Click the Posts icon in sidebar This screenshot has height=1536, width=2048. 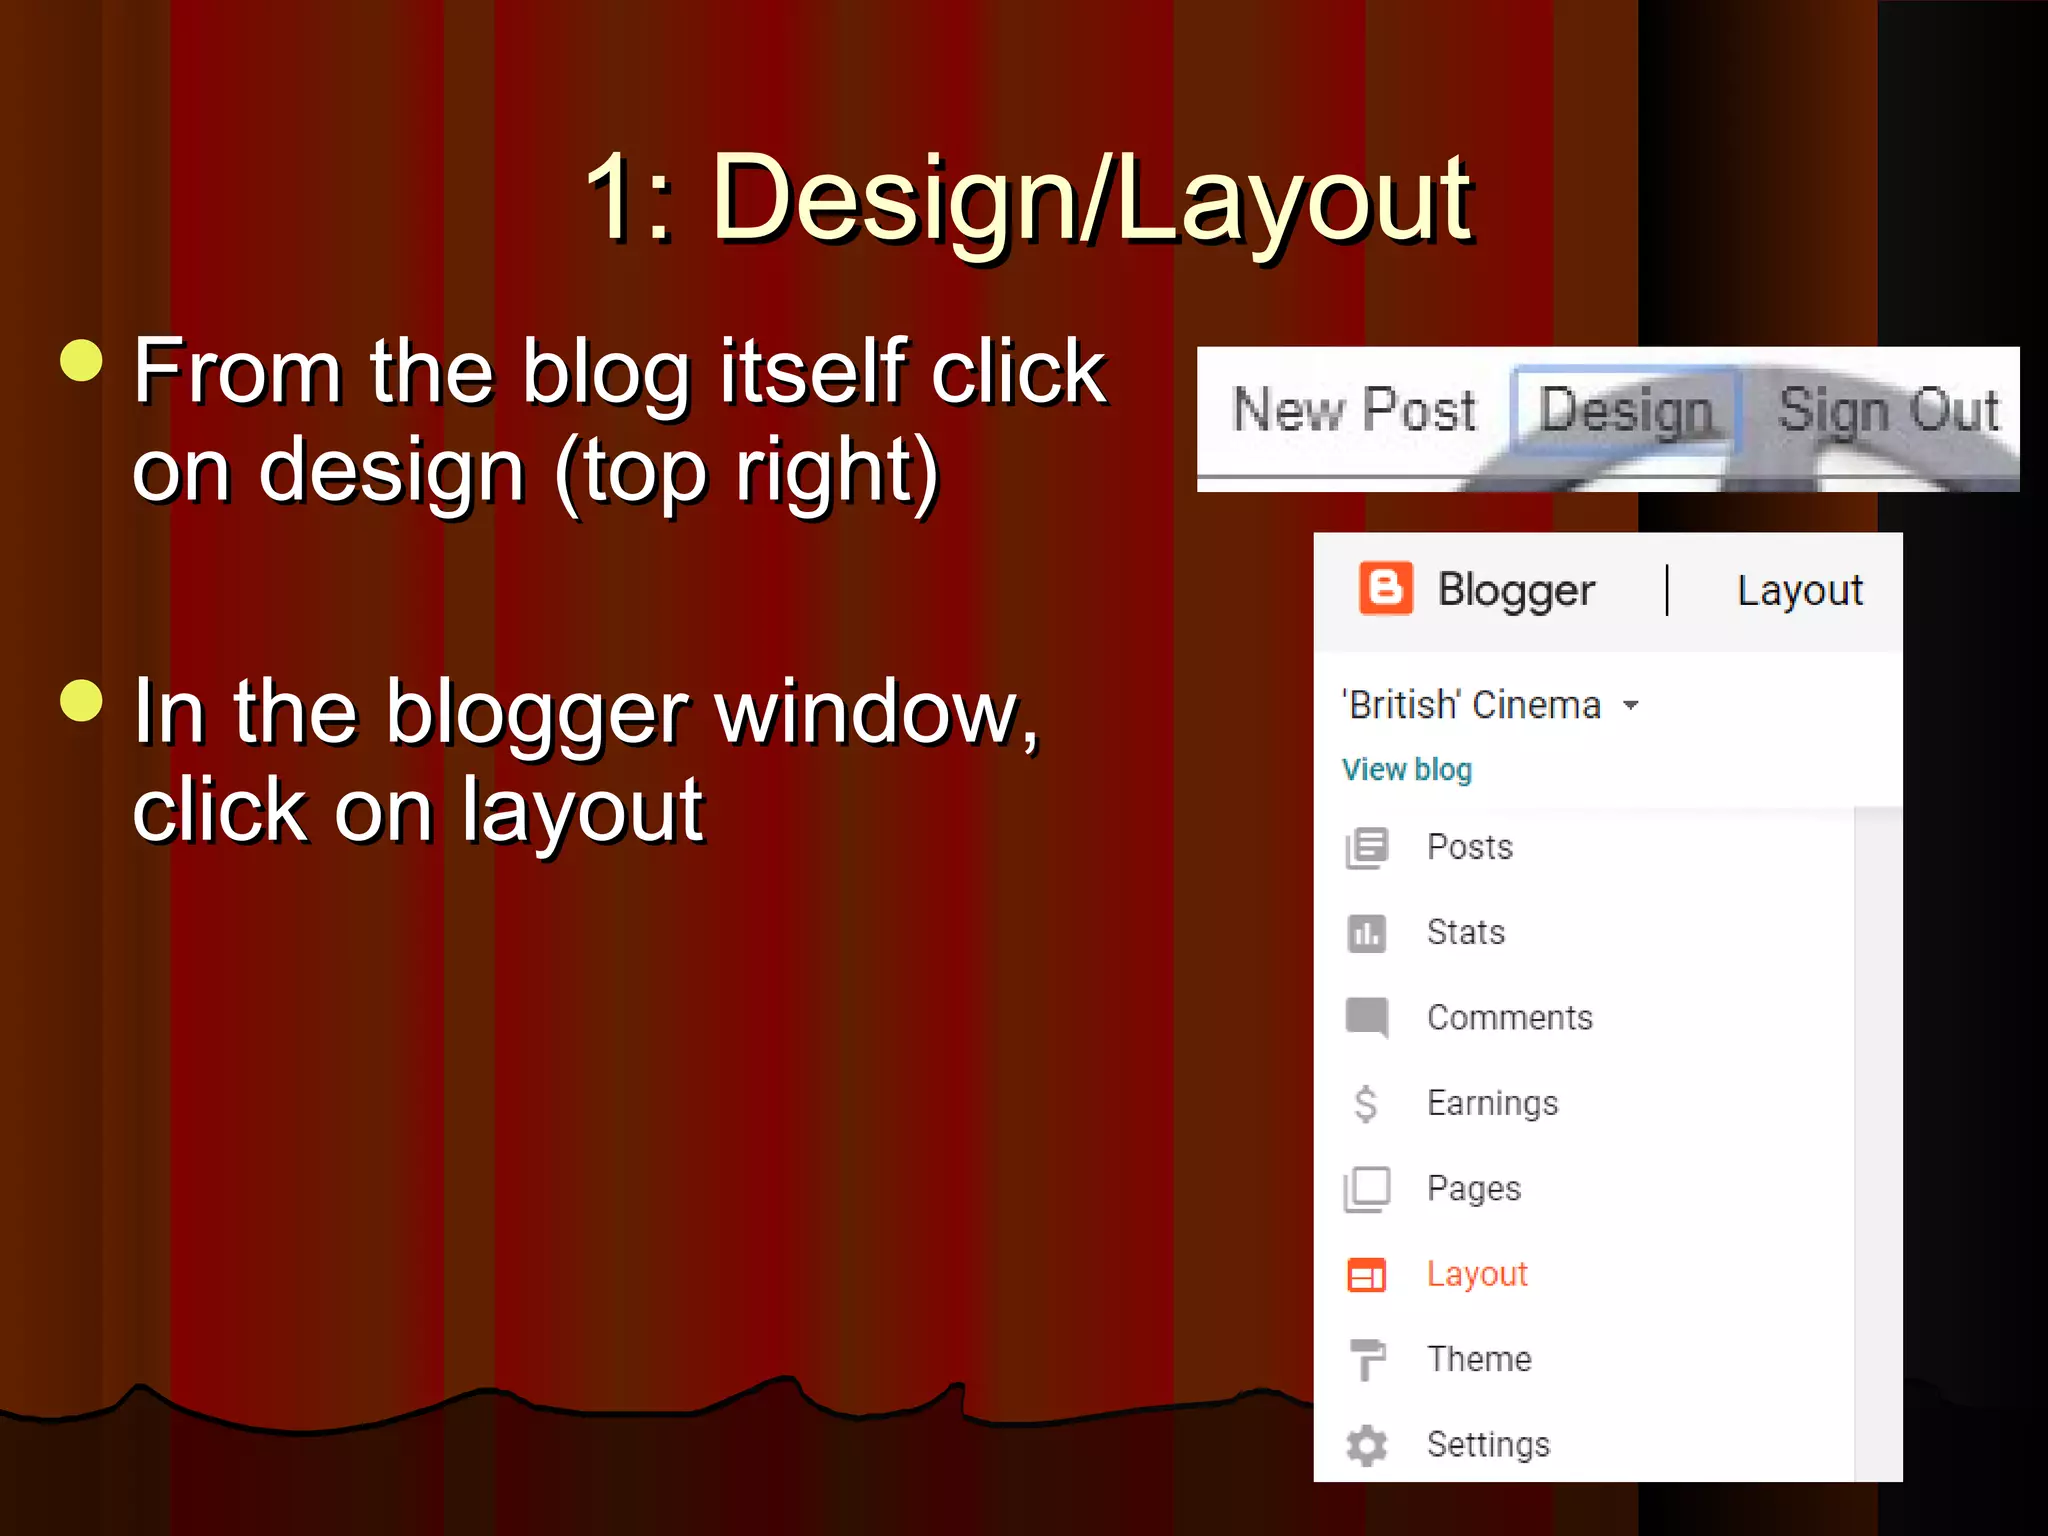pyautogui.click(x=1366, y=848)
